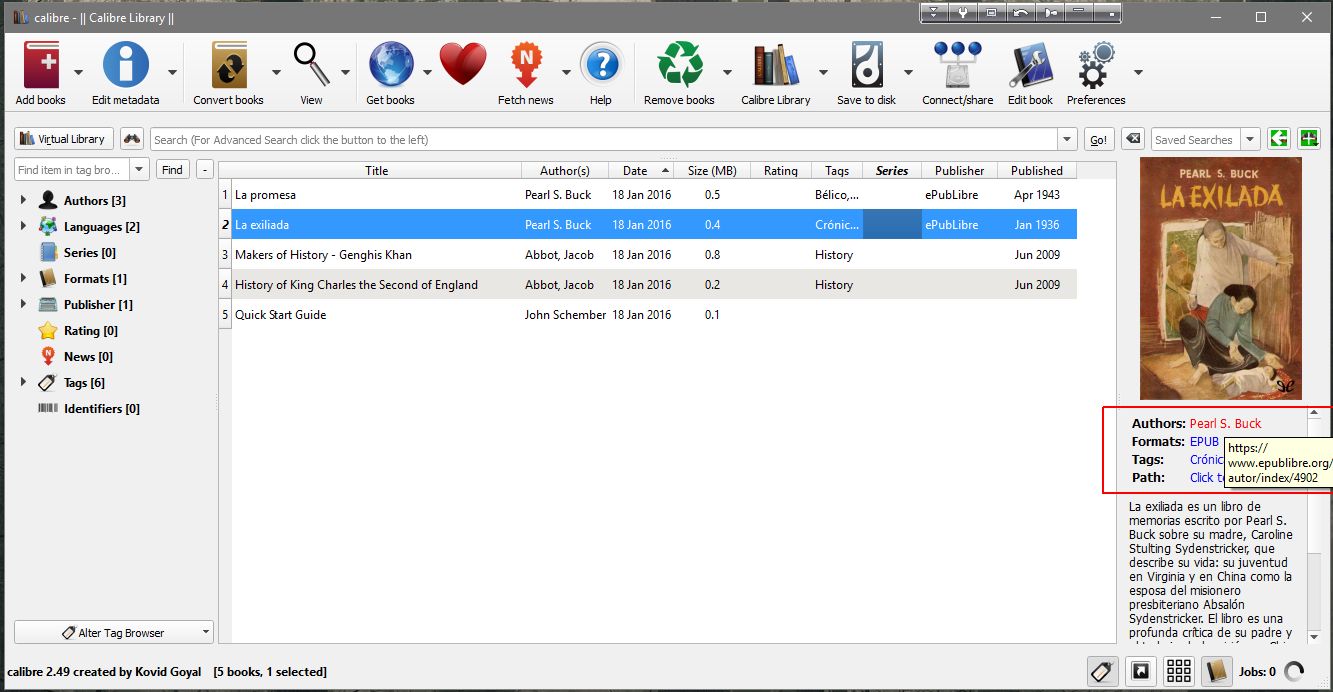Screen dimensions: 1333x692
Task: Open the Help icon
Action: [601, 66]
